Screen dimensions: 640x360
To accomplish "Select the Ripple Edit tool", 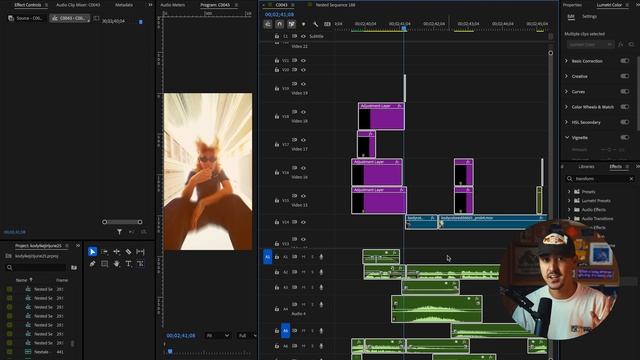I will tap(116, 252).
